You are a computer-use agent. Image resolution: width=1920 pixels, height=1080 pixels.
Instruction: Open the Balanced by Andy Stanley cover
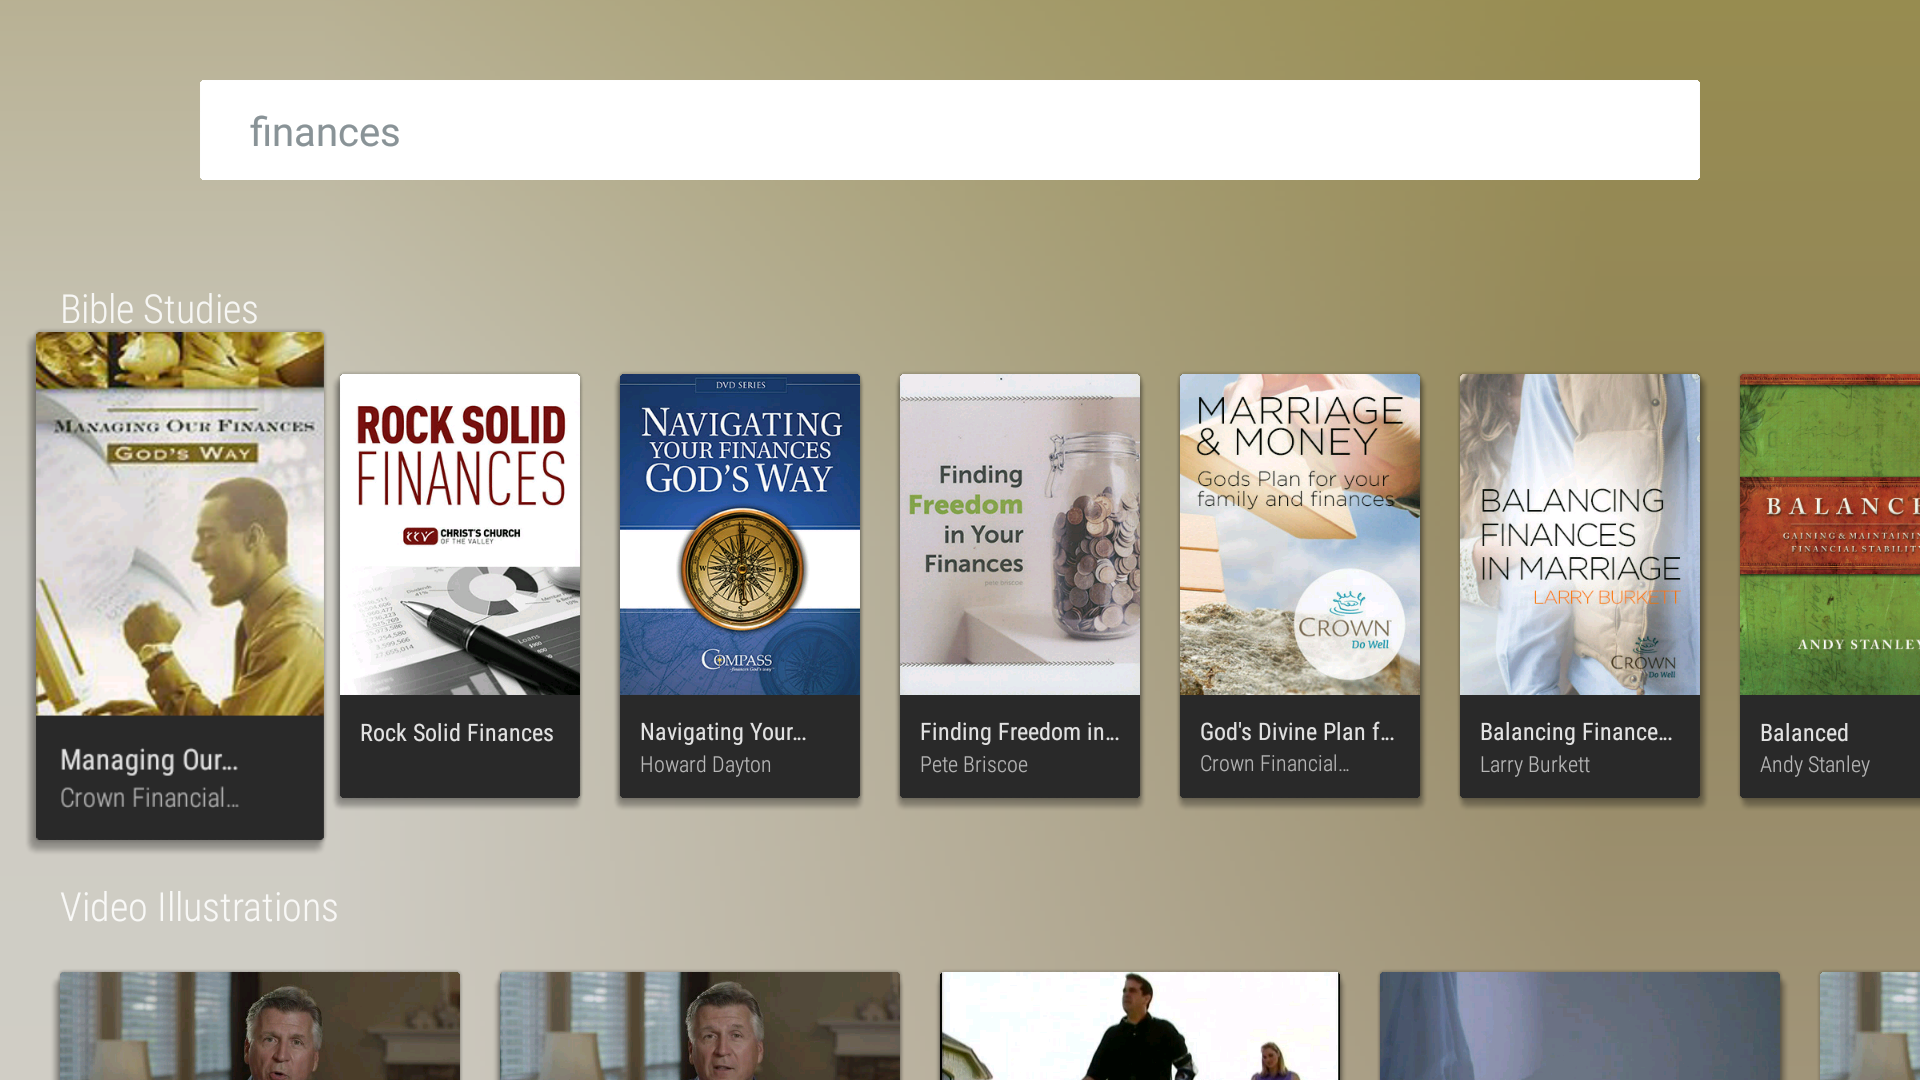click(1830, 534)
